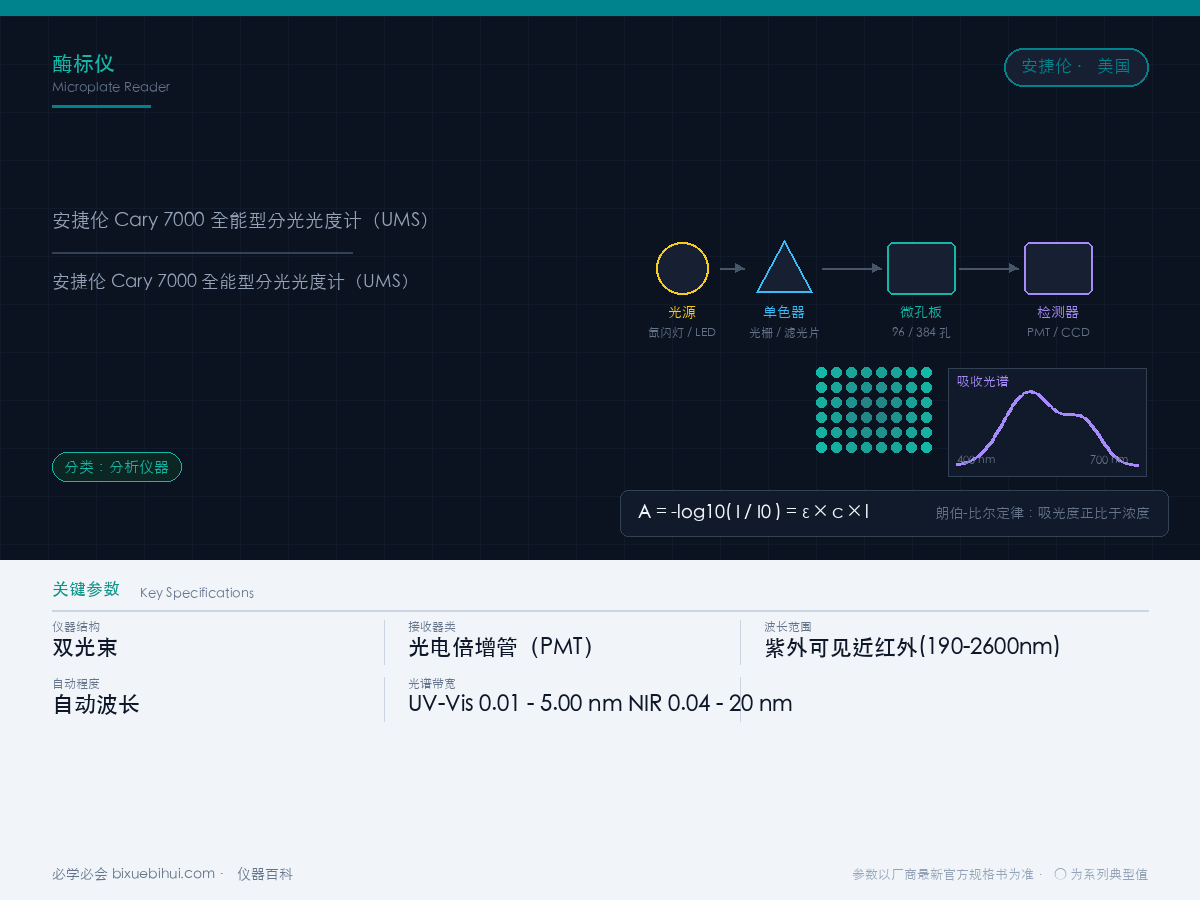The width and height of the screenshot is (1200, 900).
Task: Click the PMT / CCD caption
Action: pyautogui.click(x=1058, y=332)
